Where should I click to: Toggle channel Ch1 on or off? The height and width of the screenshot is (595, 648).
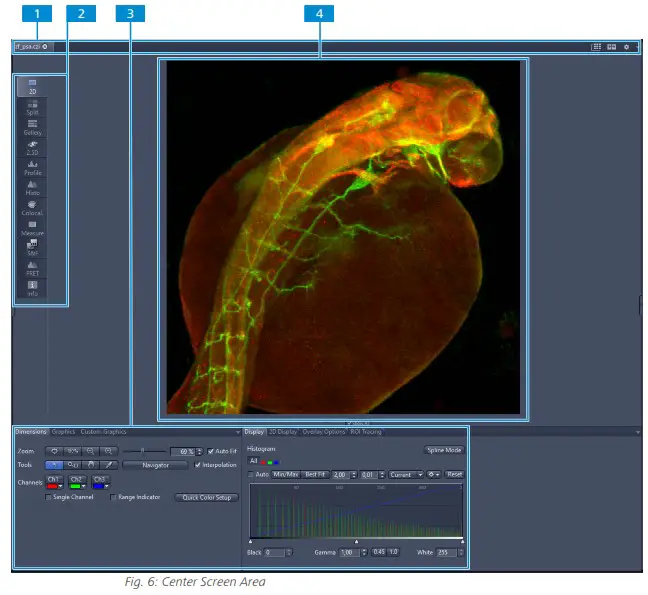[x=54, y=479]
